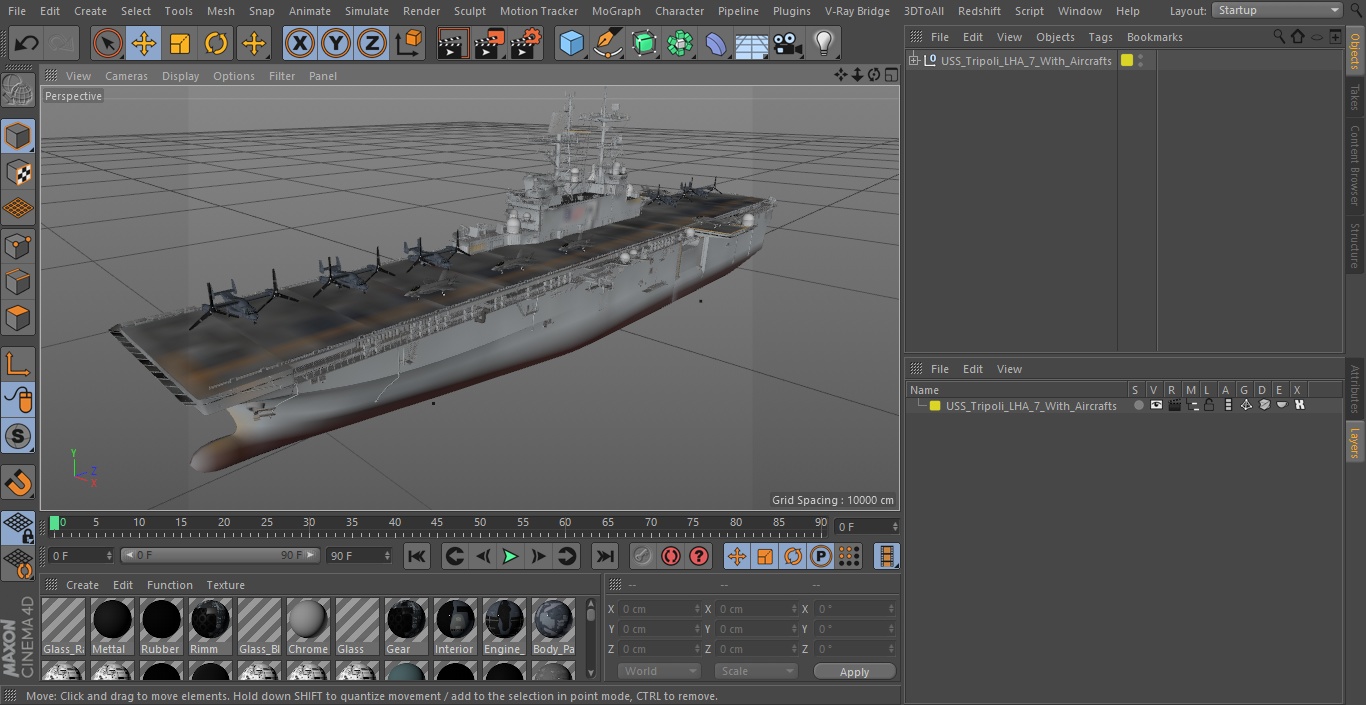Open the World coordinate dropdown
This screenshot has width=1366, height=705.
coord(658,671)
